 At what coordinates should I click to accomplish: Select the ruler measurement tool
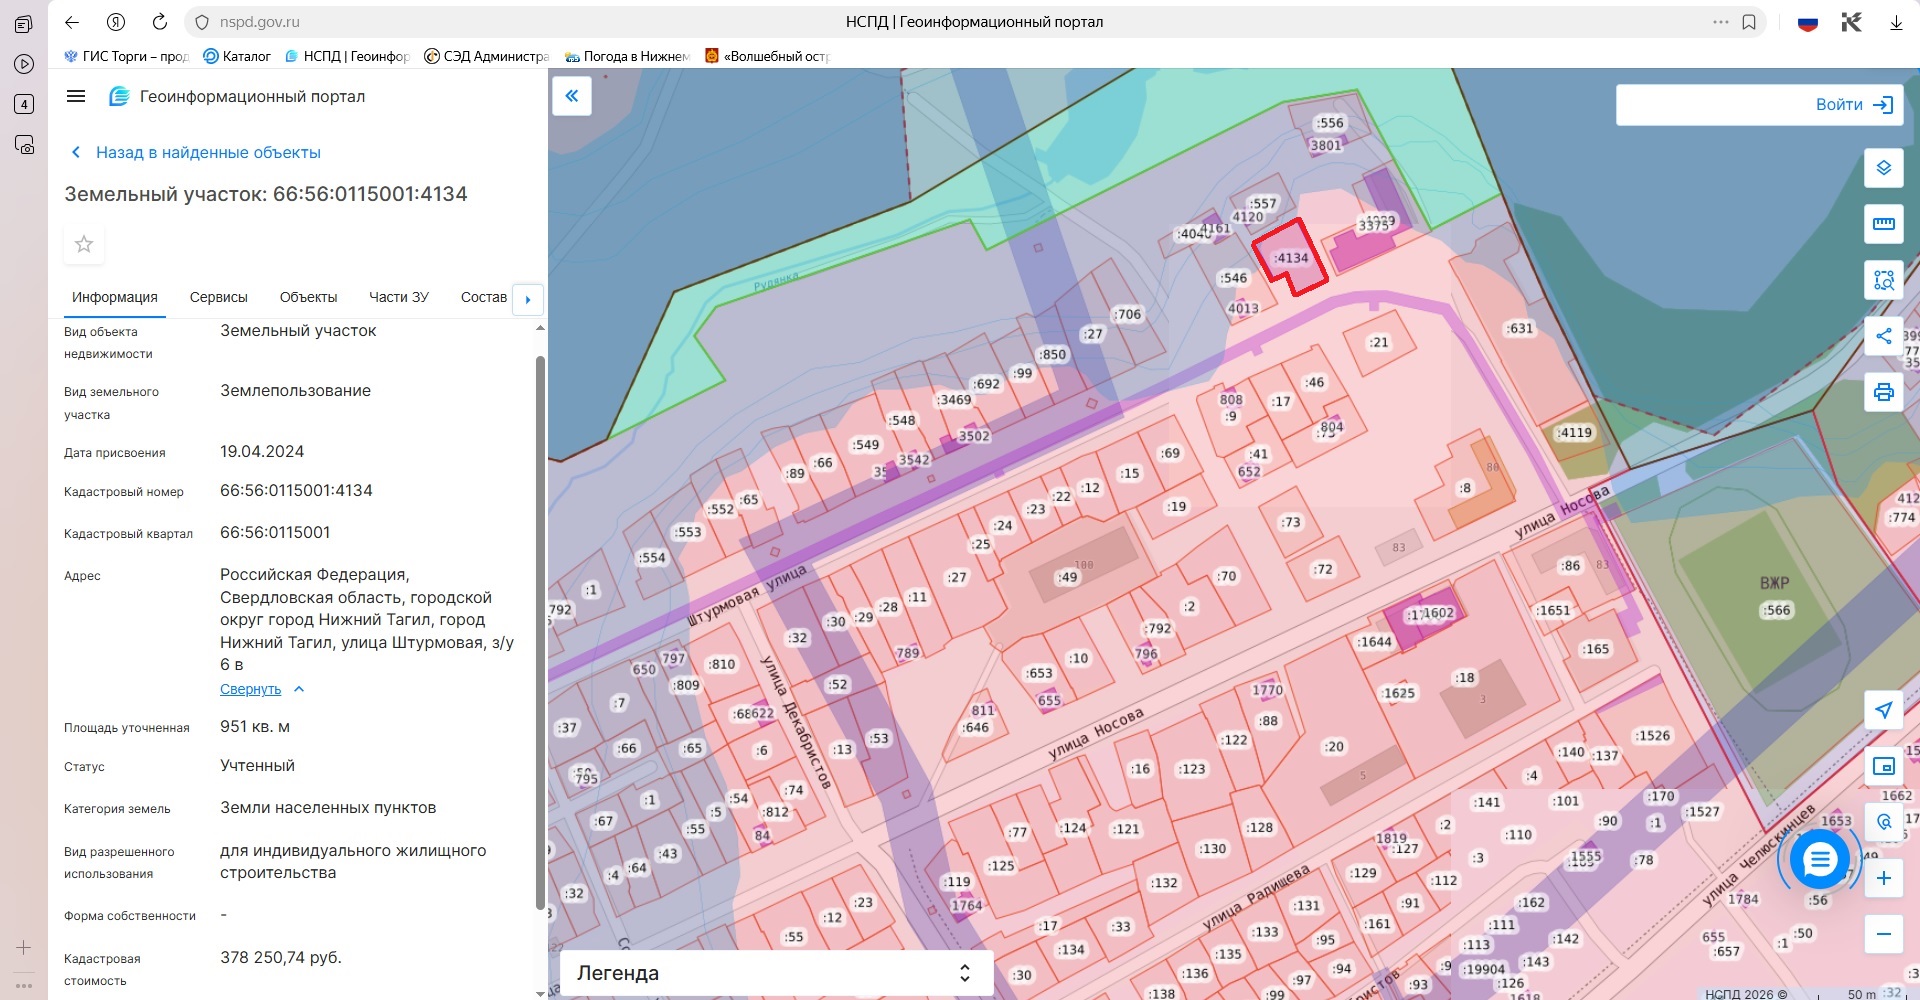click(x=1883, y=224)
